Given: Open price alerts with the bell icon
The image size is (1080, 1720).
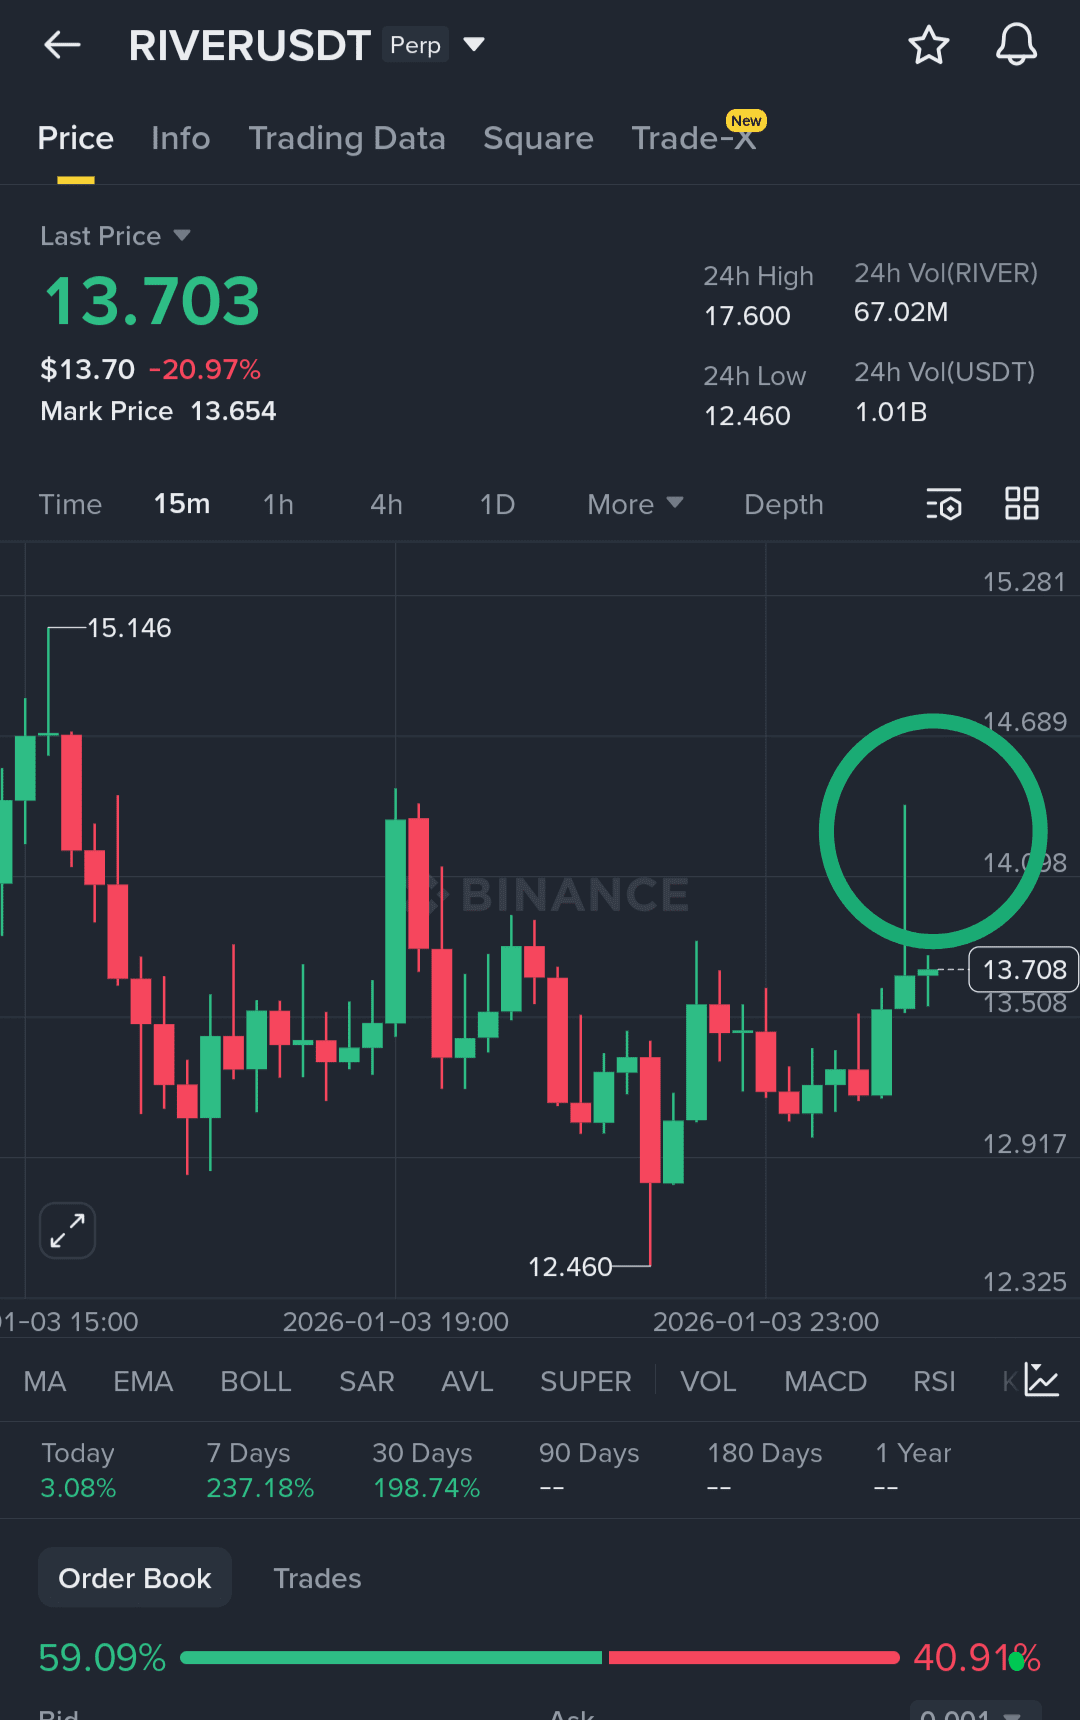Looking at the screenshot, I should tap(1016, 45).
